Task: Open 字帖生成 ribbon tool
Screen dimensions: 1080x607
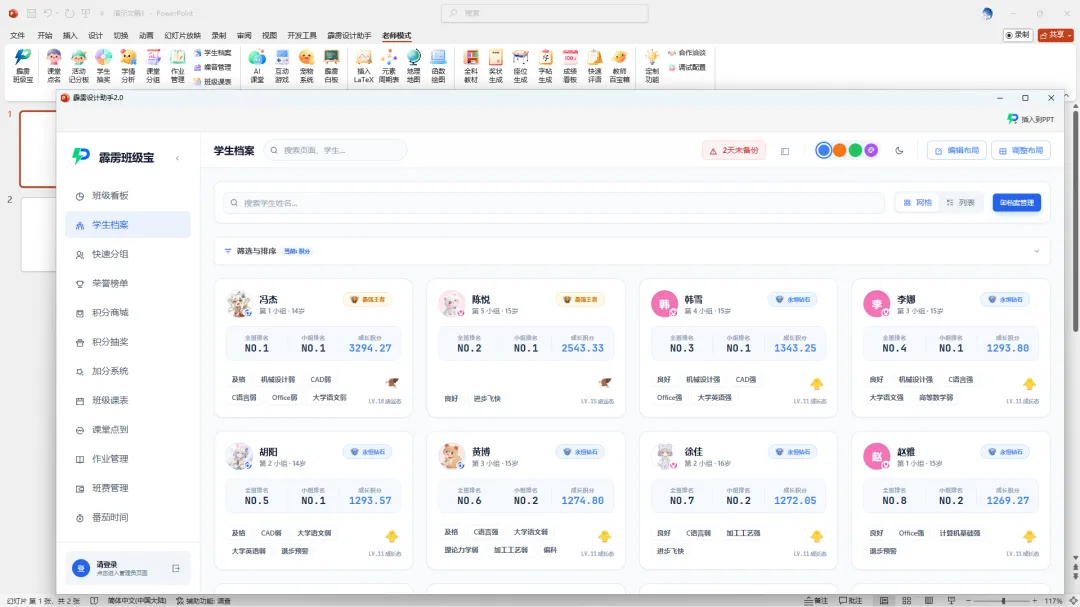Action: 546,66
